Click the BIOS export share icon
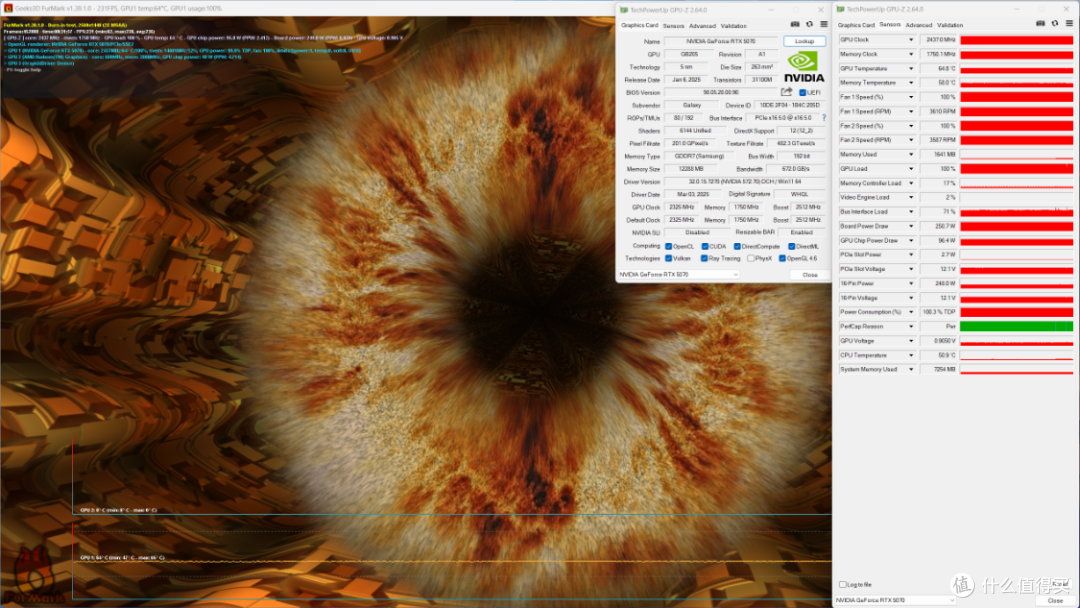Image resolution: width=1080 pixels, height=608 pixels. pyautogui.click(x=787, y=92)
